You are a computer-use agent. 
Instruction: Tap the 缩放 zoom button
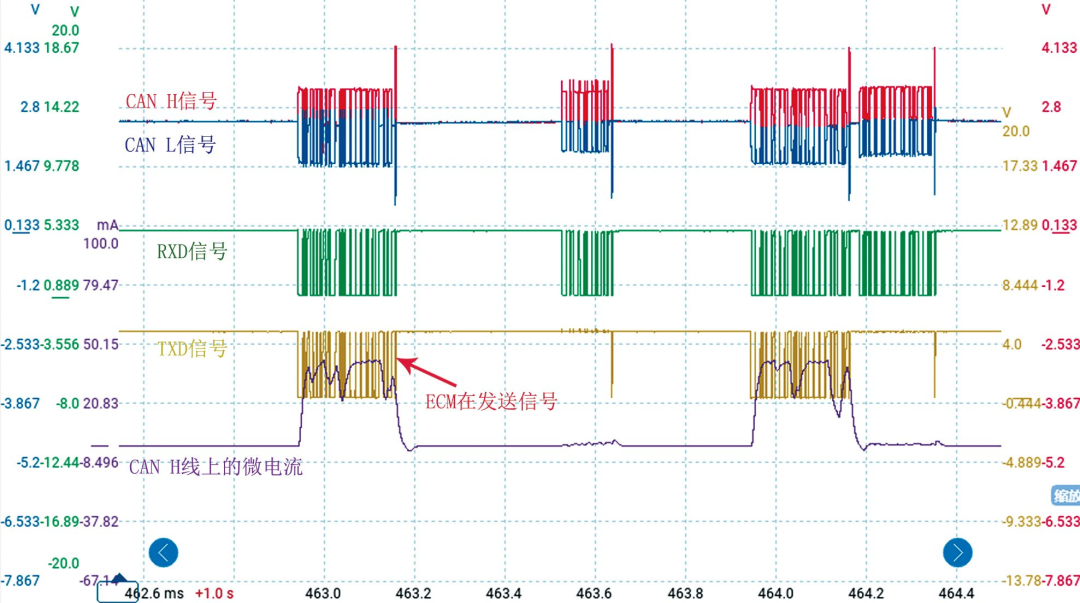[1066, 495]
